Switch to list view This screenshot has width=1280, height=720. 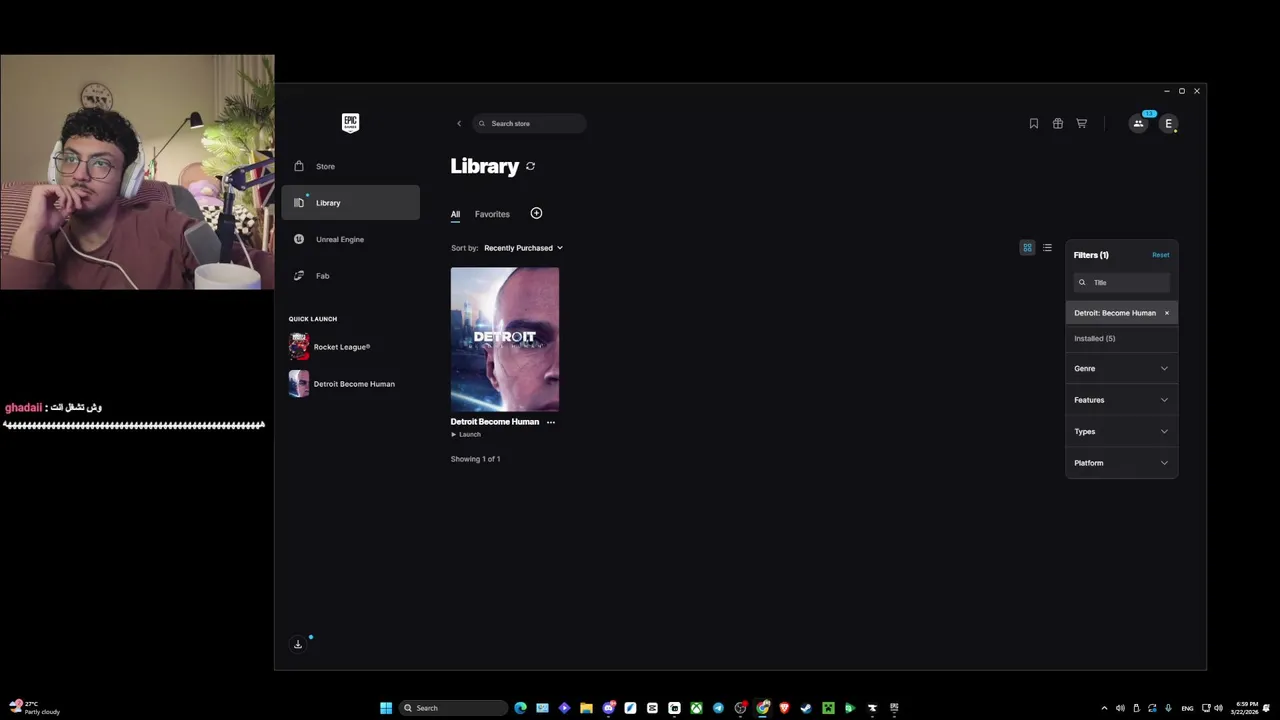click(x=1047, y=248)
